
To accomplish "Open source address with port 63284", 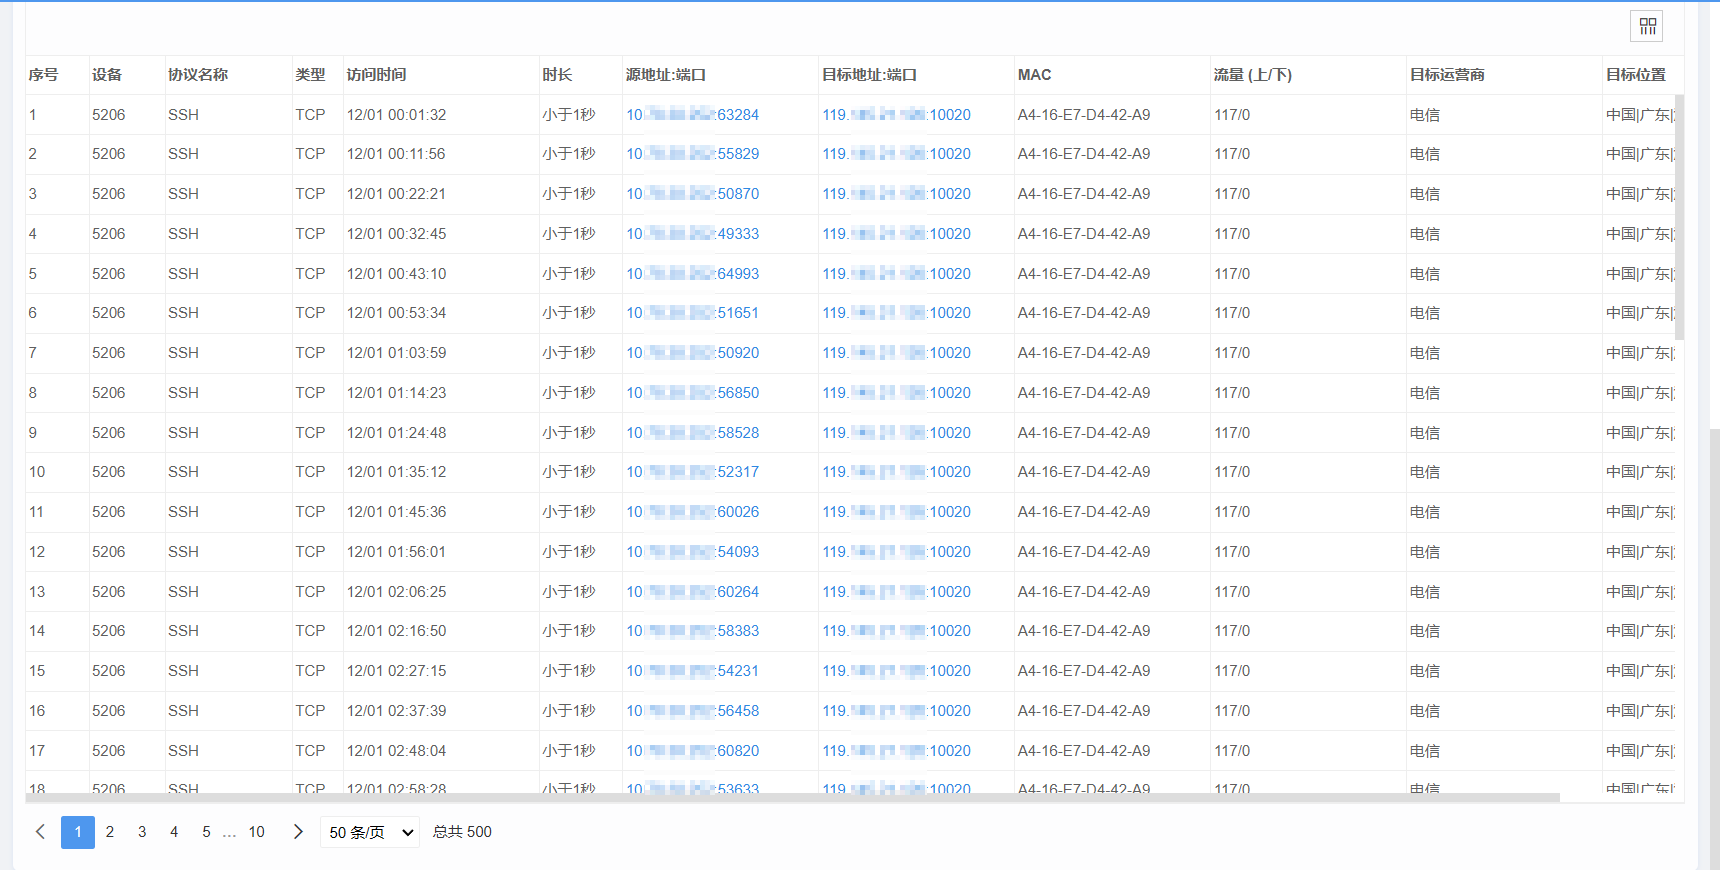I will click(692, 115).
